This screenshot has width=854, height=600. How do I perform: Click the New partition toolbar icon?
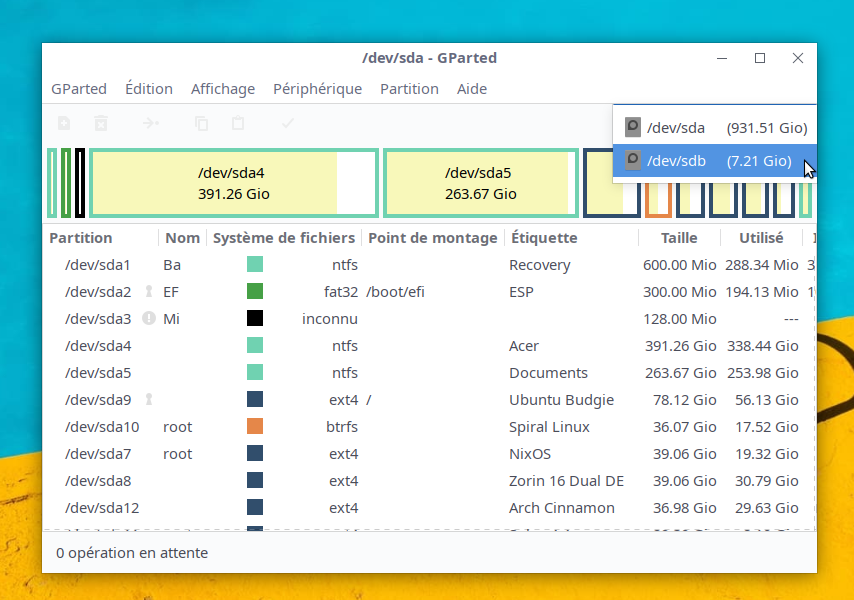point(64,123)
